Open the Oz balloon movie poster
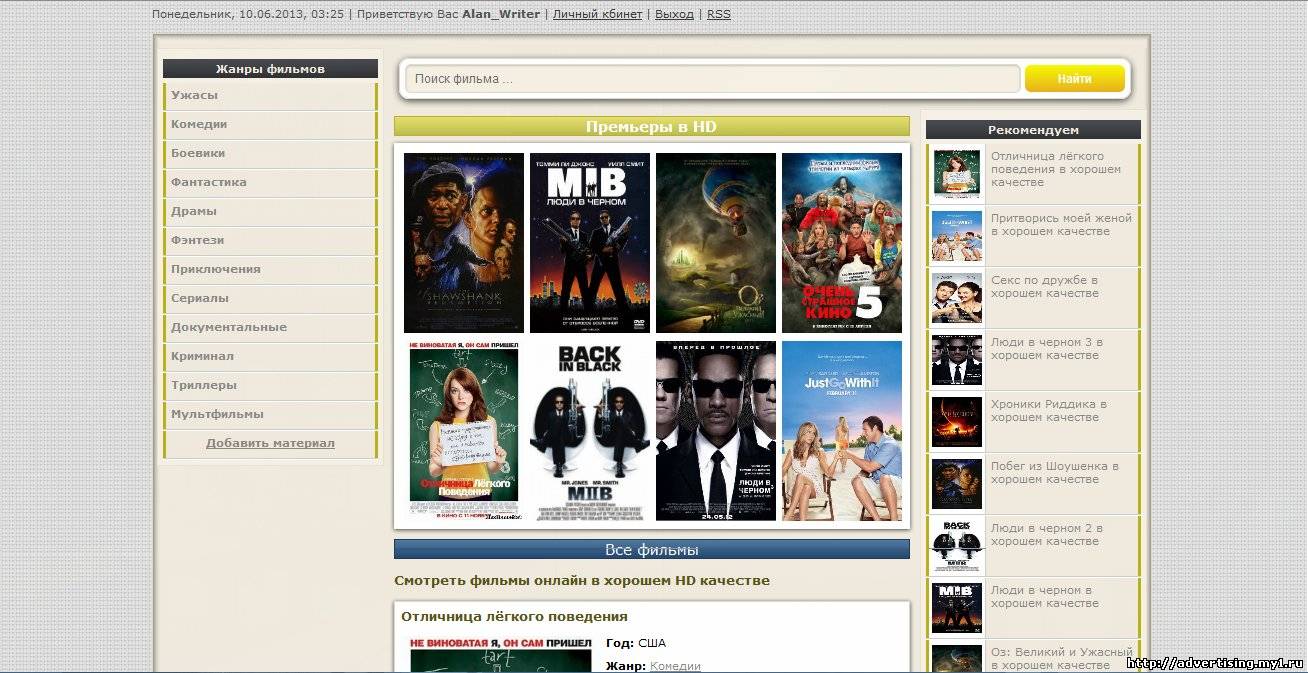 coord(716,243)
